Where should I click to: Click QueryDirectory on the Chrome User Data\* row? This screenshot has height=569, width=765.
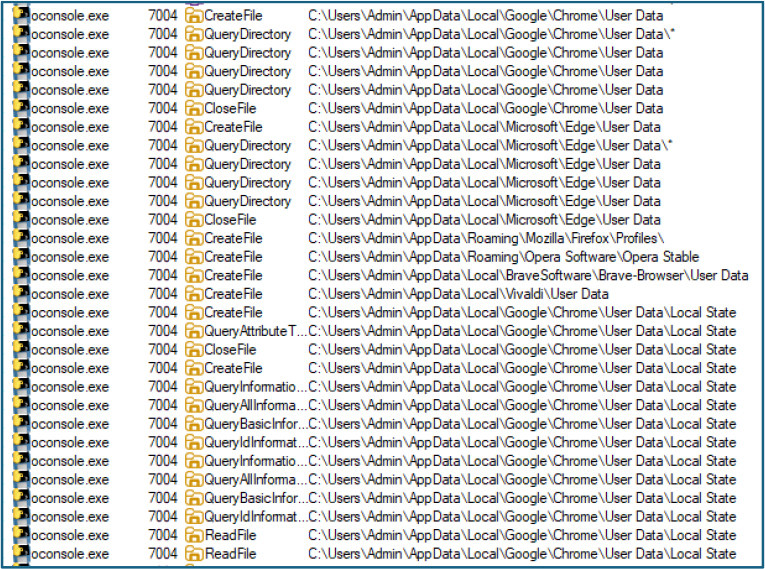click(247, 34)
